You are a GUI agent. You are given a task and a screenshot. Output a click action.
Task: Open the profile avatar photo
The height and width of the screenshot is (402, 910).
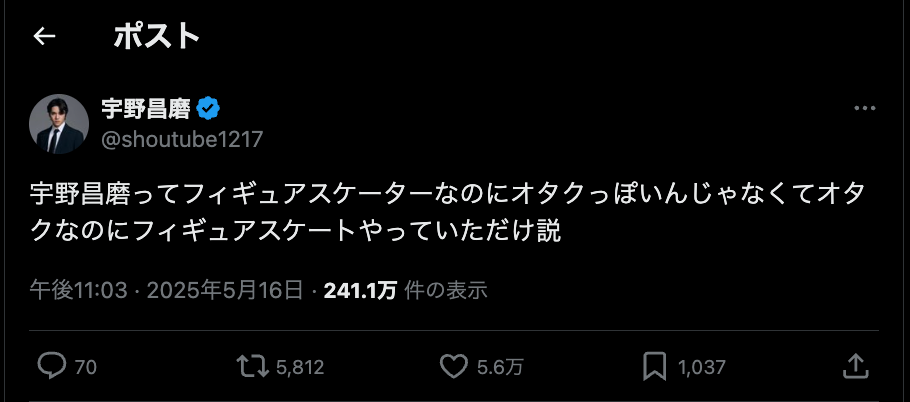59,124
